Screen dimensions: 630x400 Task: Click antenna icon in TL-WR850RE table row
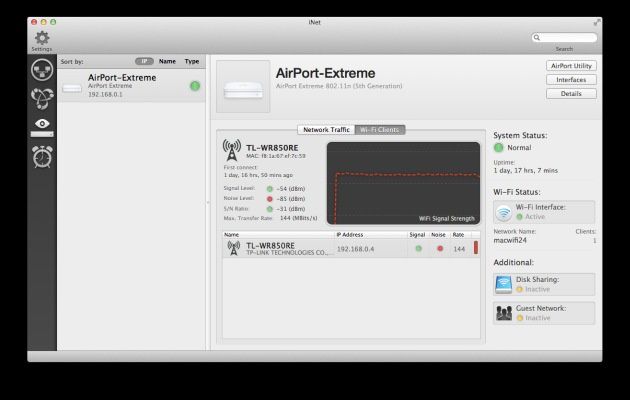click(233, 248)
